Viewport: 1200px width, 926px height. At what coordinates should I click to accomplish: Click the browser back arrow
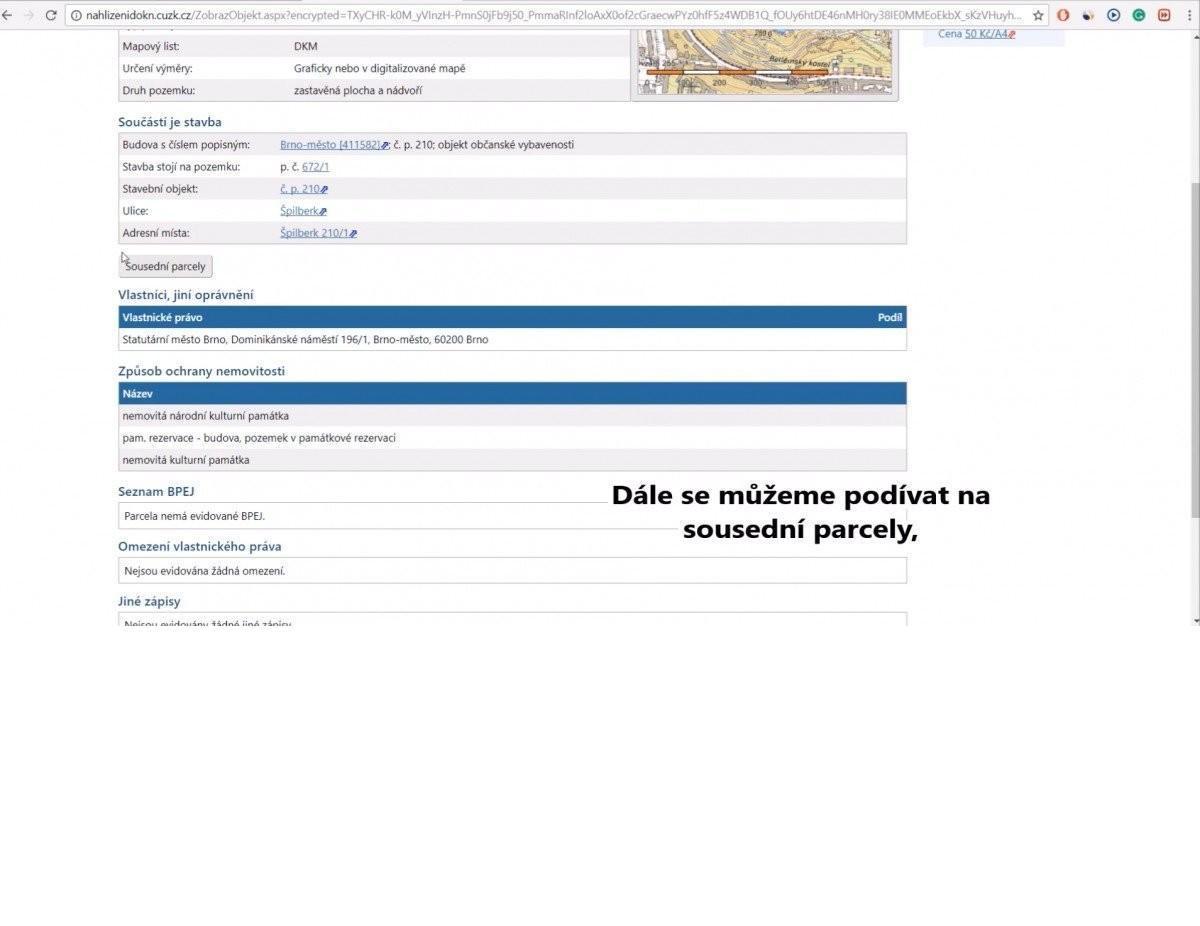coord(6,15)
